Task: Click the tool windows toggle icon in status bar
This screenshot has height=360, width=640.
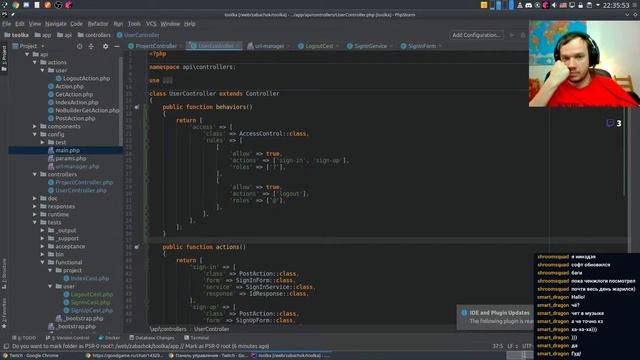Action: [6, 347]
